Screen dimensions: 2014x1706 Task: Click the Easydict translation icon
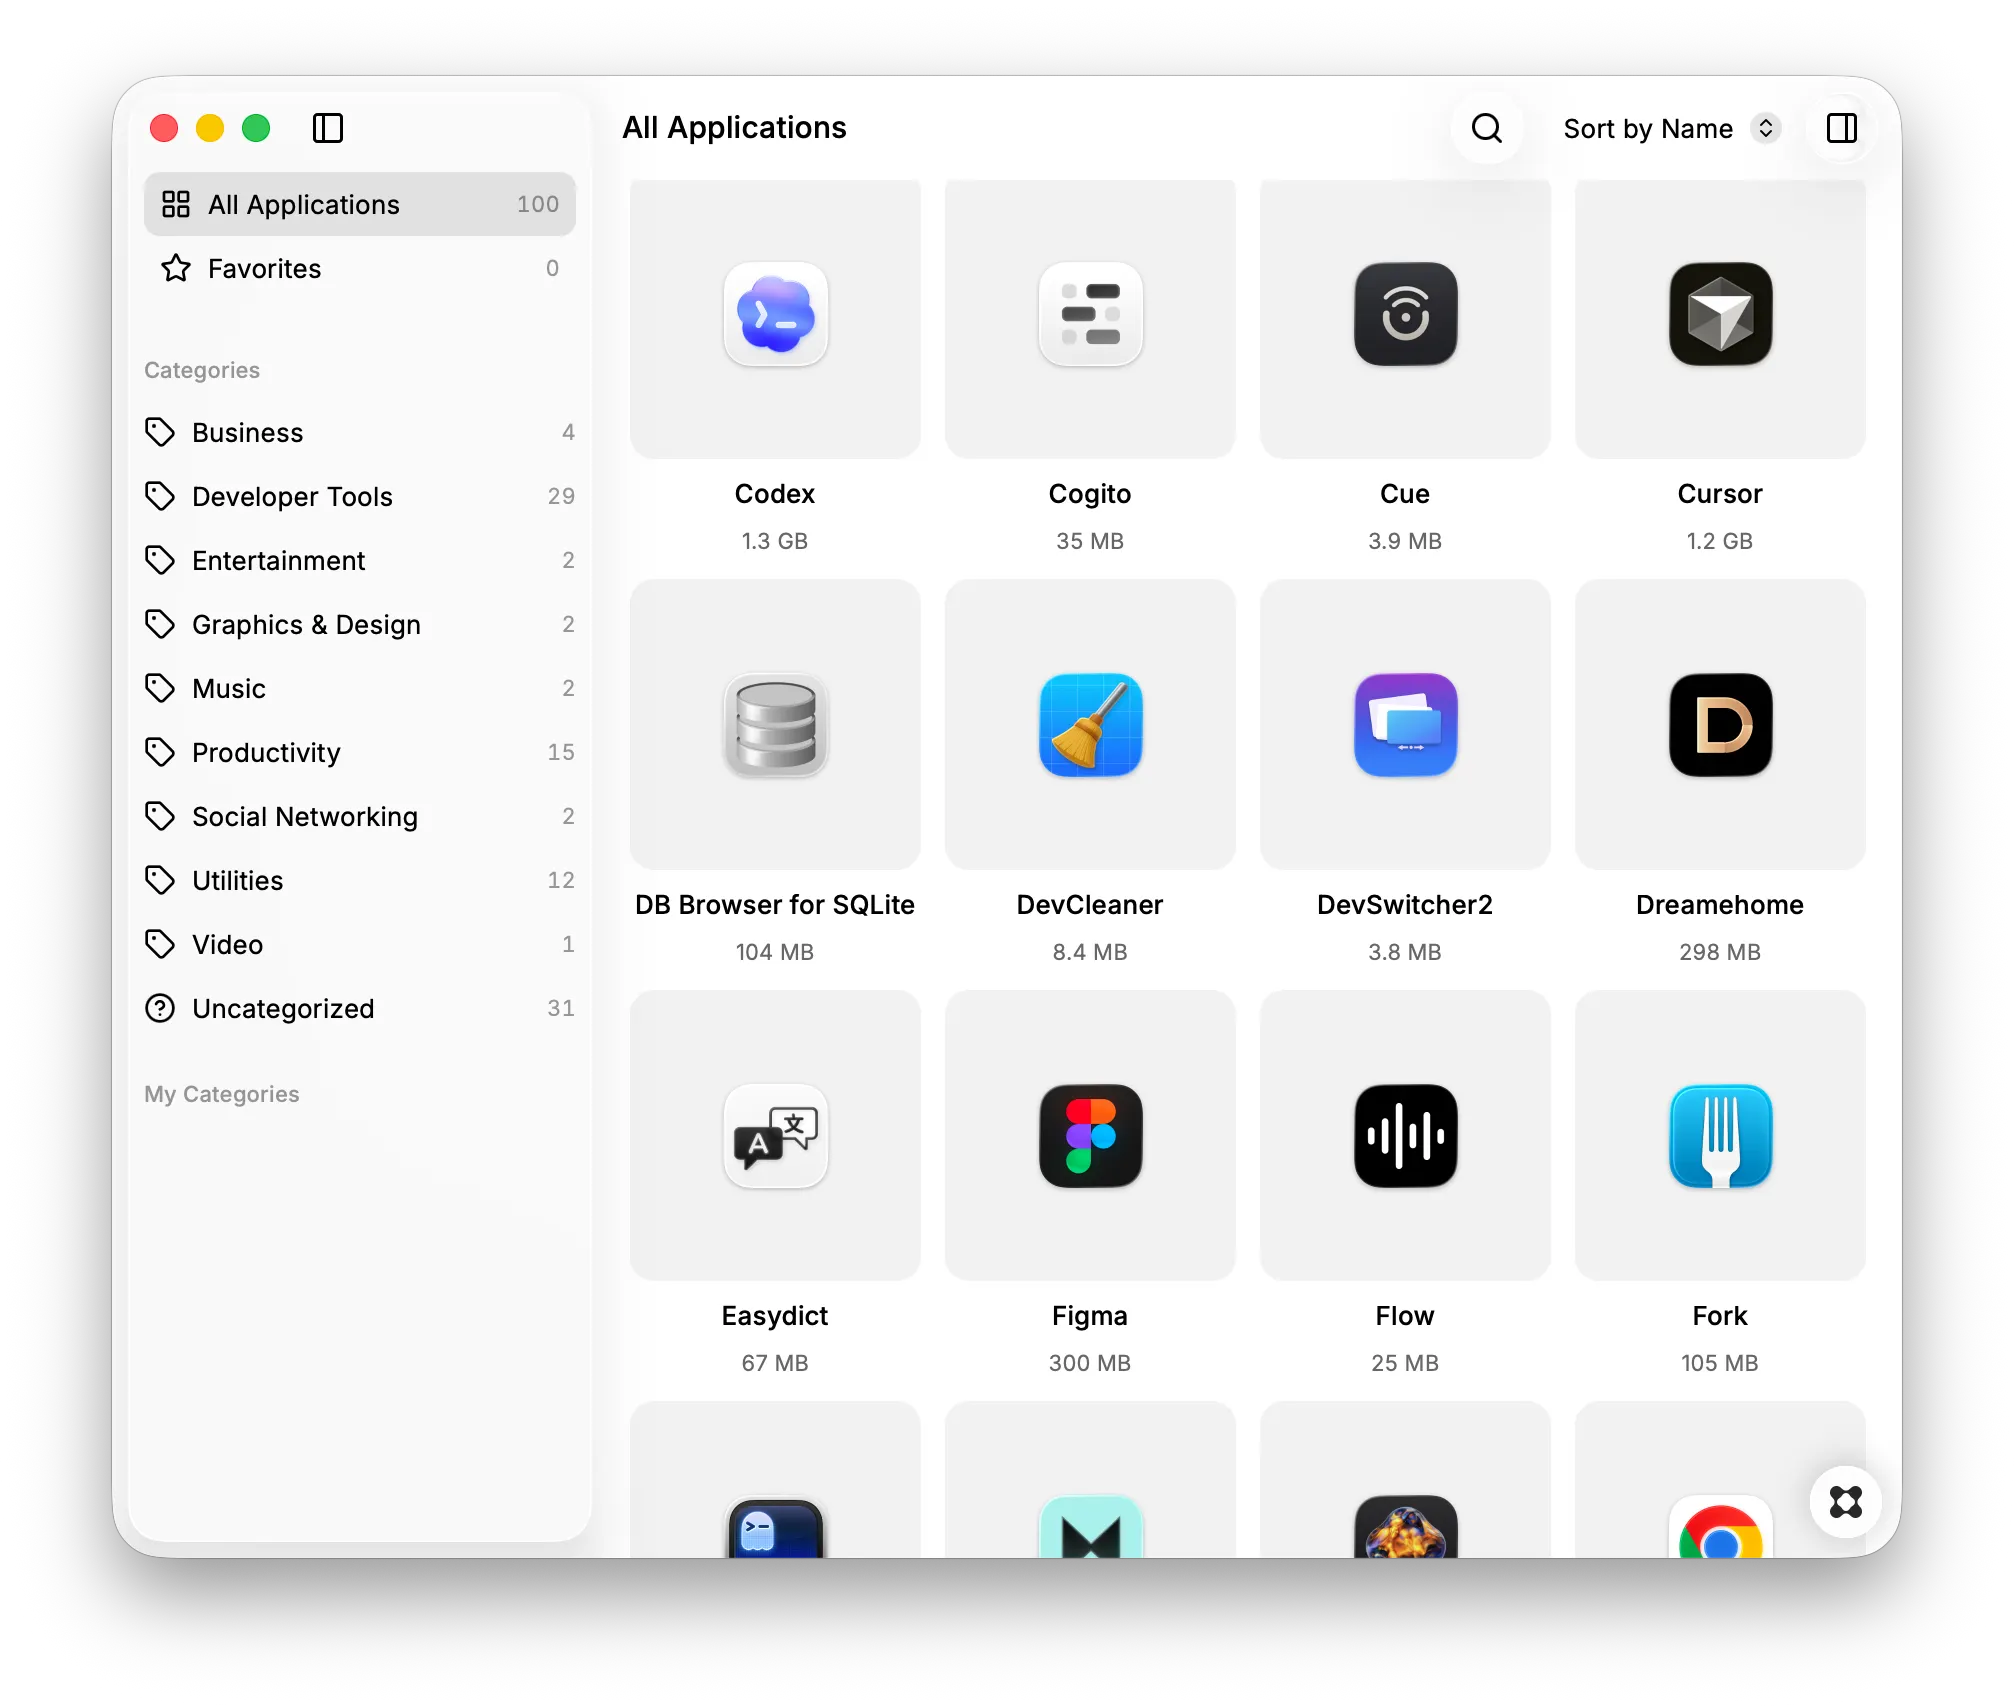point(775,1136)
